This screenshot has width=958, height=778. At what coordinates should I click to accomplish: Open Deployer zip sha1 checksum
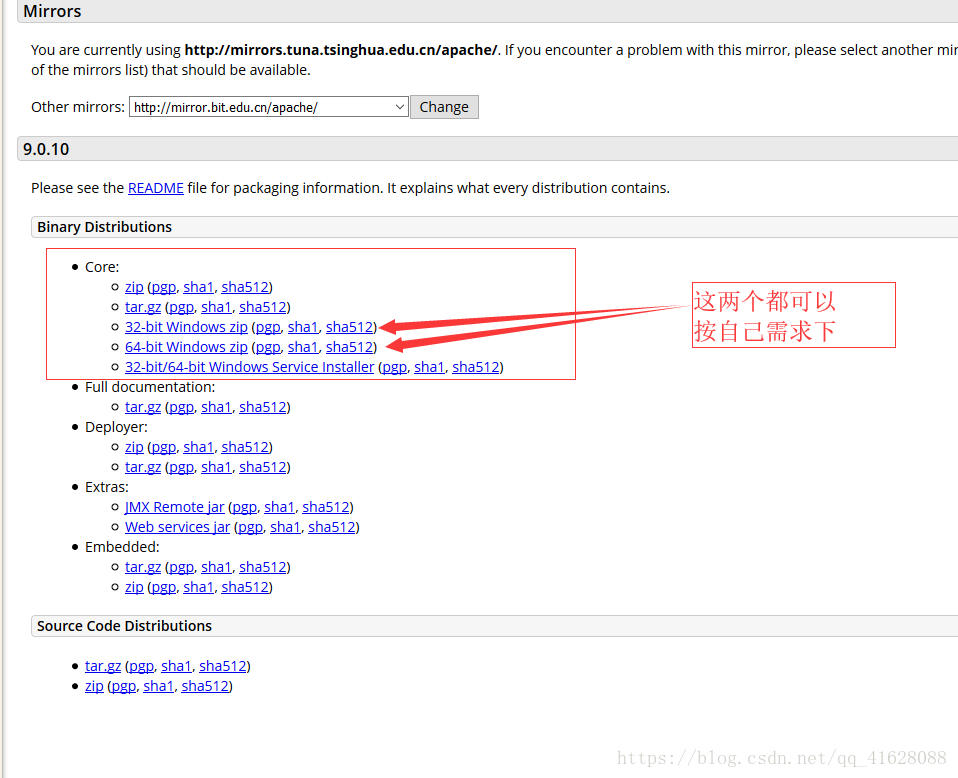click(199, 447)
